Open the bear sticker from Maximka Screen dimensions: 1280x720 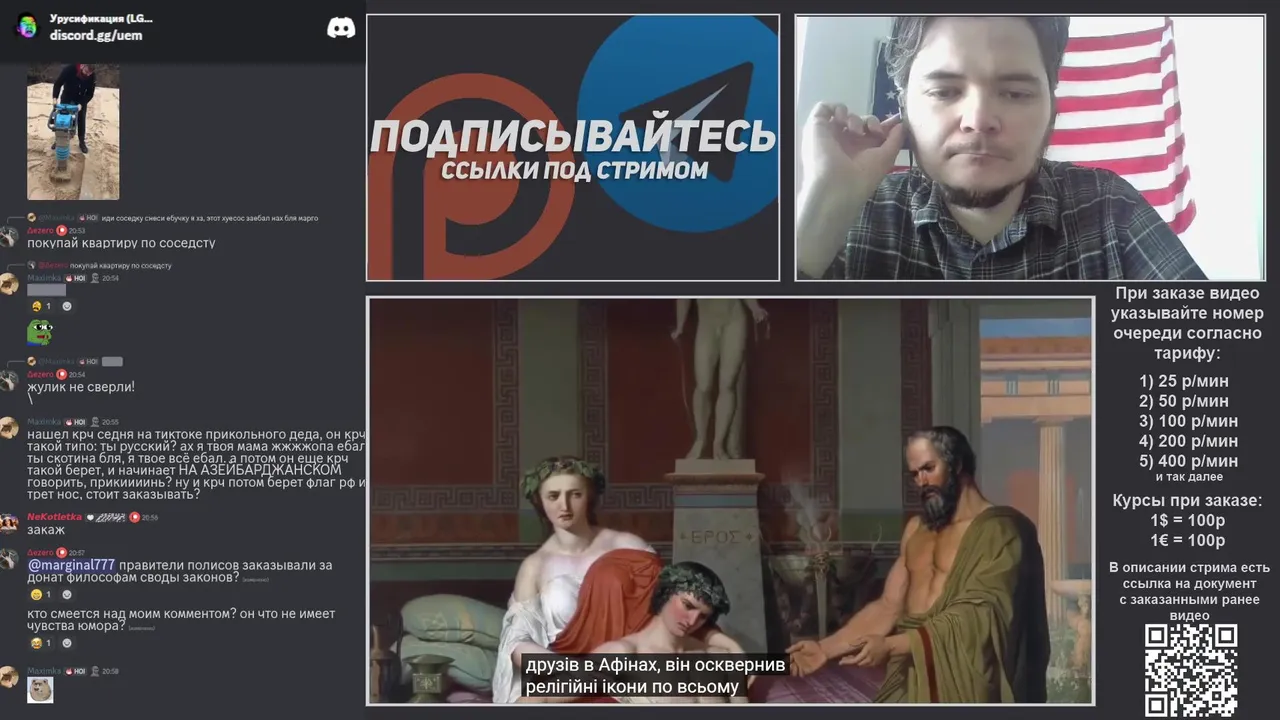click(x=40, y=690)
